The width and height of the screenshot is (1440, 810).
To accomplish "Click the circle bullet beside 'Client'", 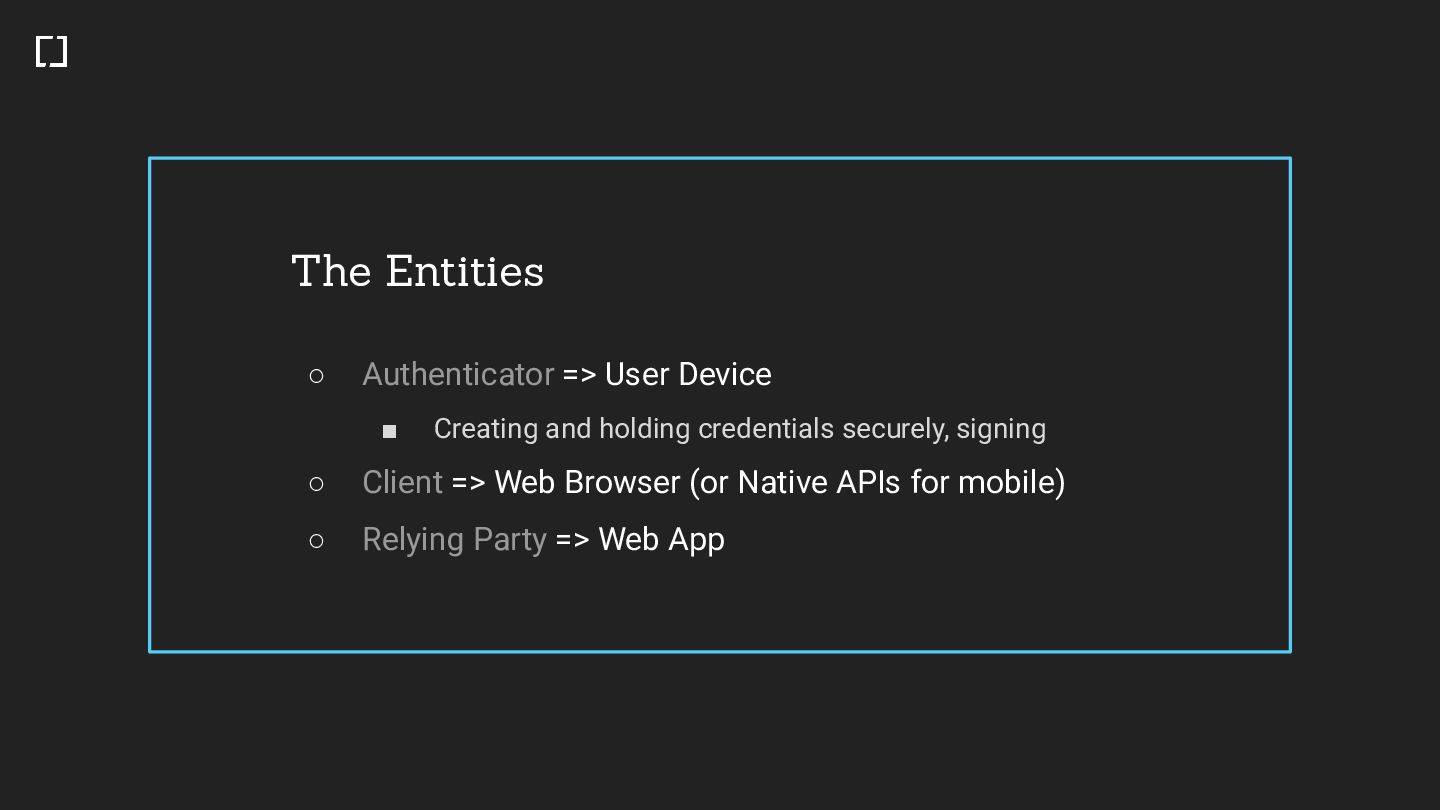I will click(x=317, y=484).
